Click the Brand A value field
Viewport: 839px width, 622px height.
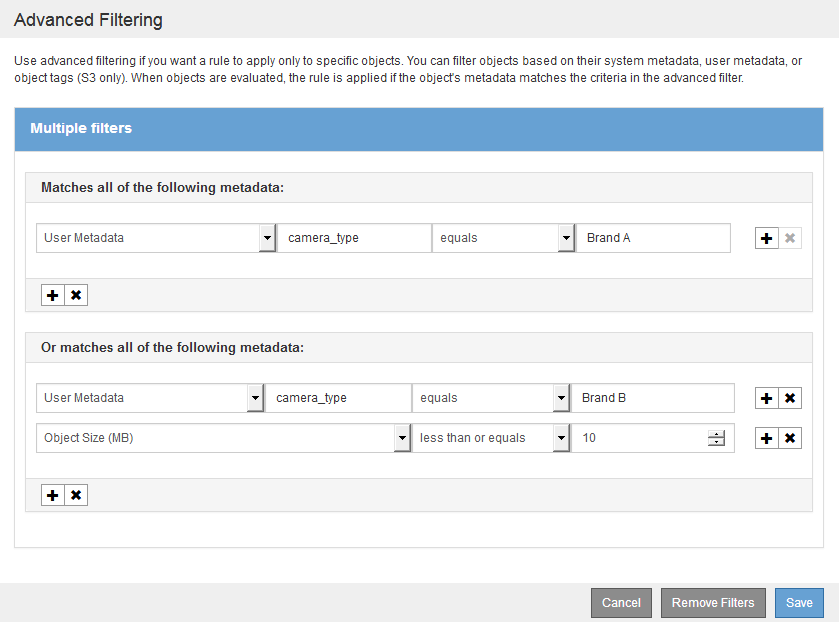click(653, 238)
